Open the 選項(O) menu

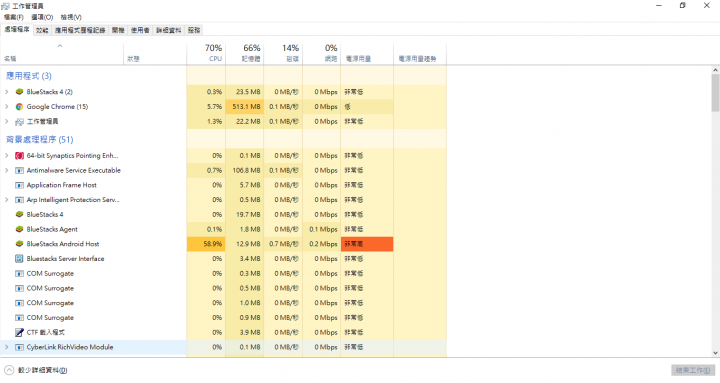coord(42,17)
